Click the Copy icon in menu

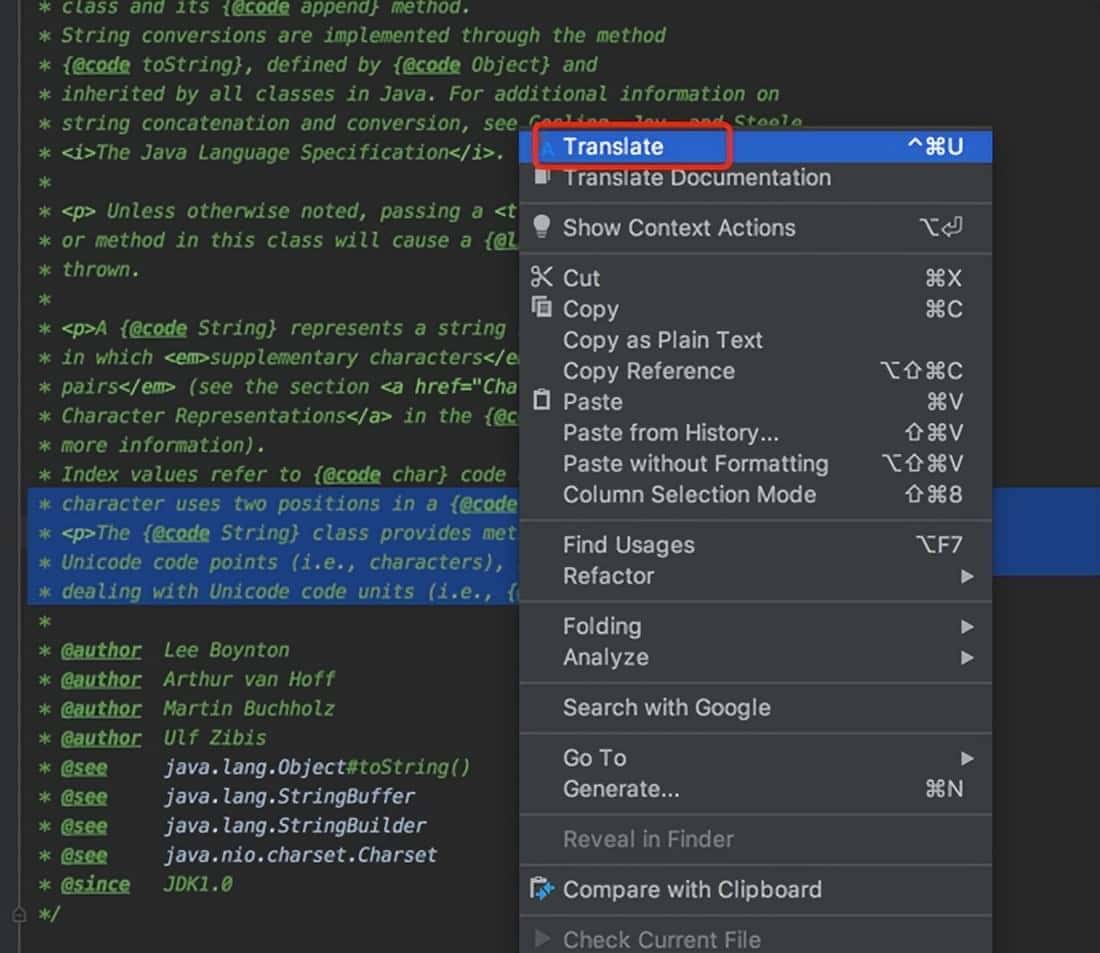[542, 309]
